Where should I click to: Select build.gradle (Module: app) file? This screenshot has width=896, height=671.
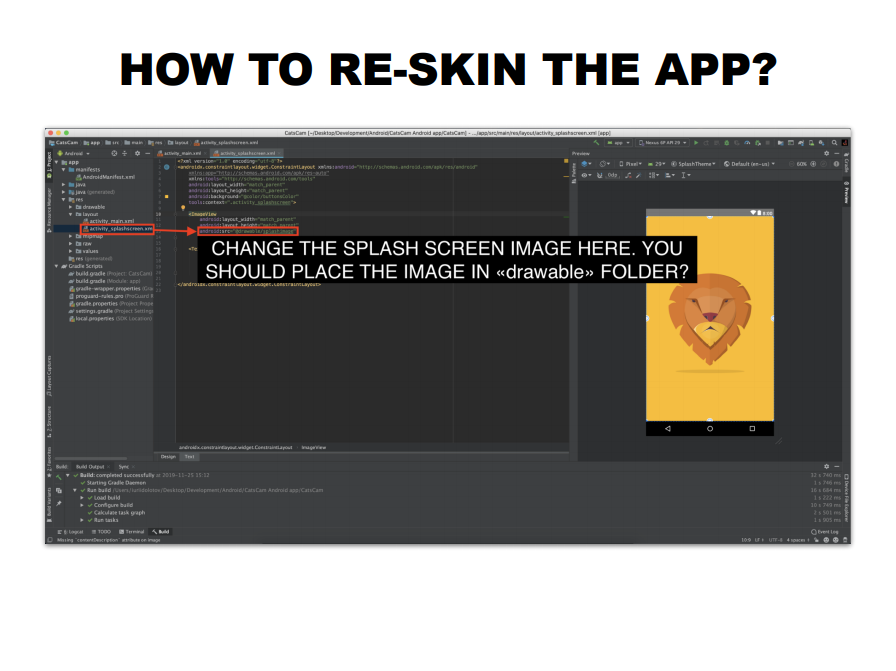(x=105, y=281)
